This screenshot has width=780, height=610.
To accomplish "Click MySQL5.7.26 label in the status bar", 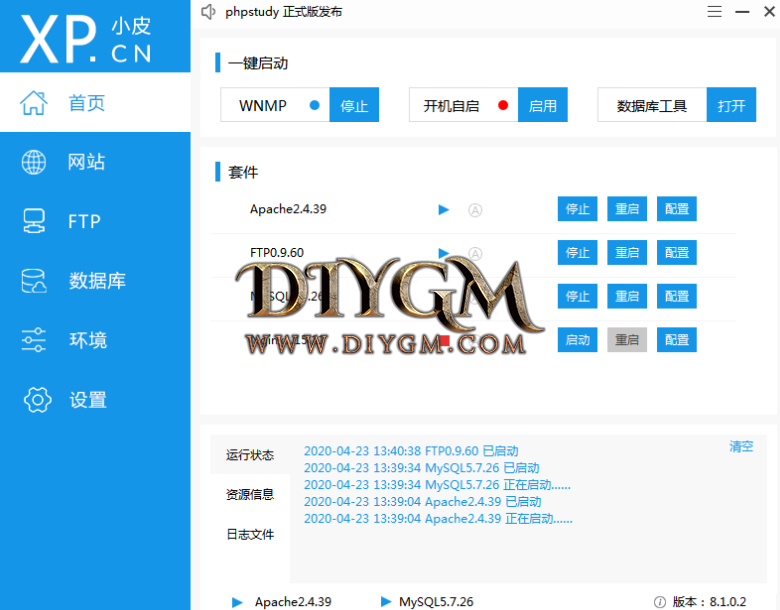I will (436, 602).
